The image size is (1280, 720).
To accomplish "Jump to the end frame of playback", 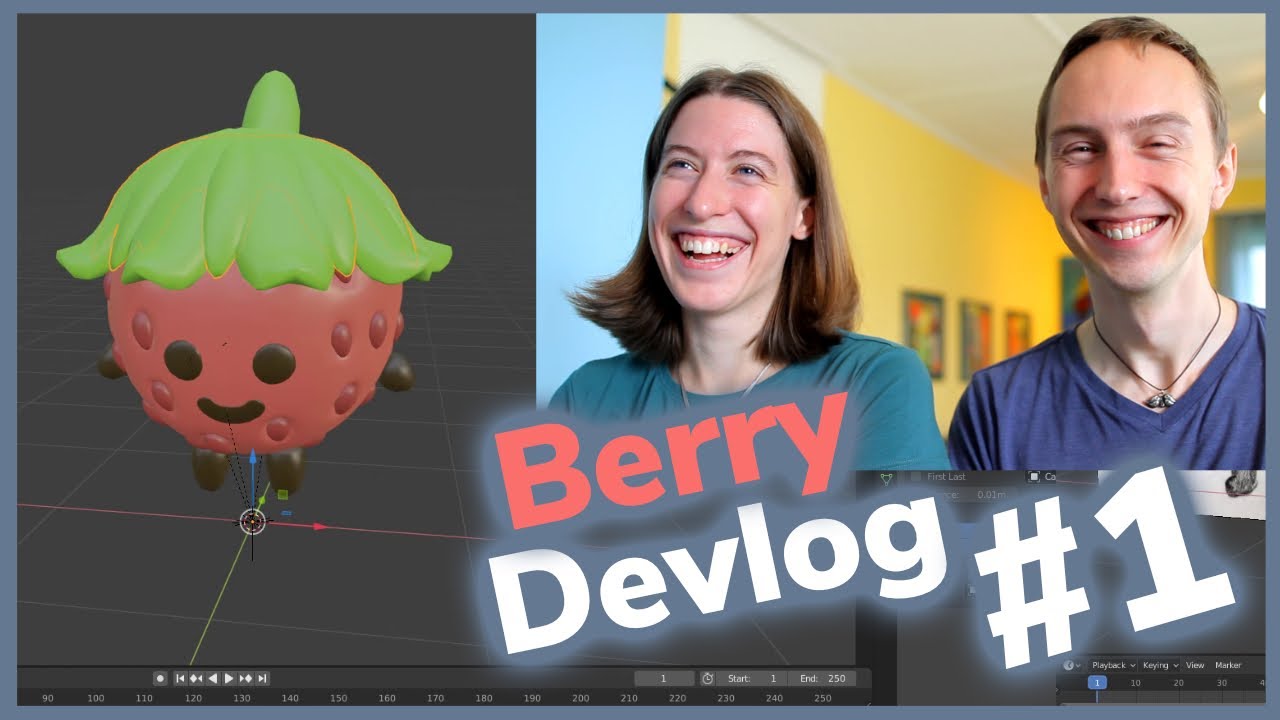I will pos(262,678).
